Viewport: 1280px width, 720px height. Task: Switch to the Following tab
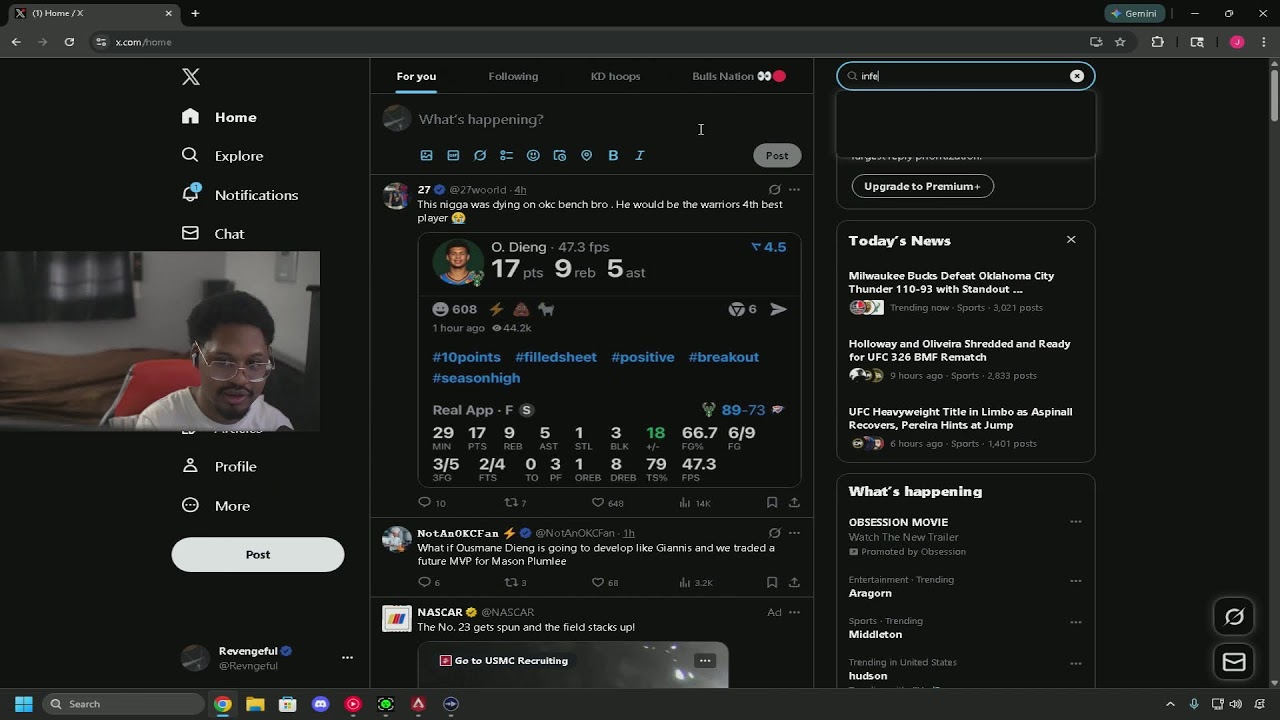tap(513, 76)
